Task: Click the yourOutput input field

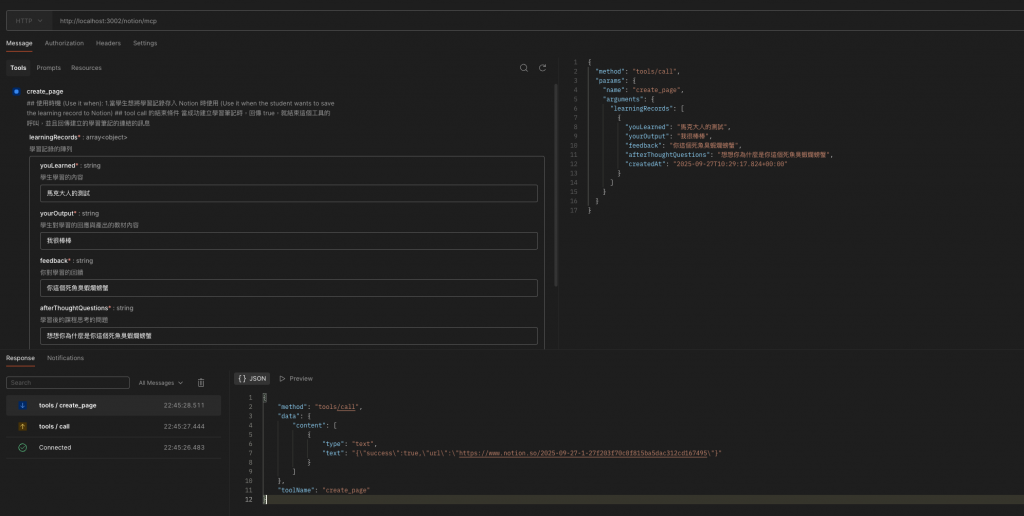Action: pyautogui.click(x=289, y=240)
